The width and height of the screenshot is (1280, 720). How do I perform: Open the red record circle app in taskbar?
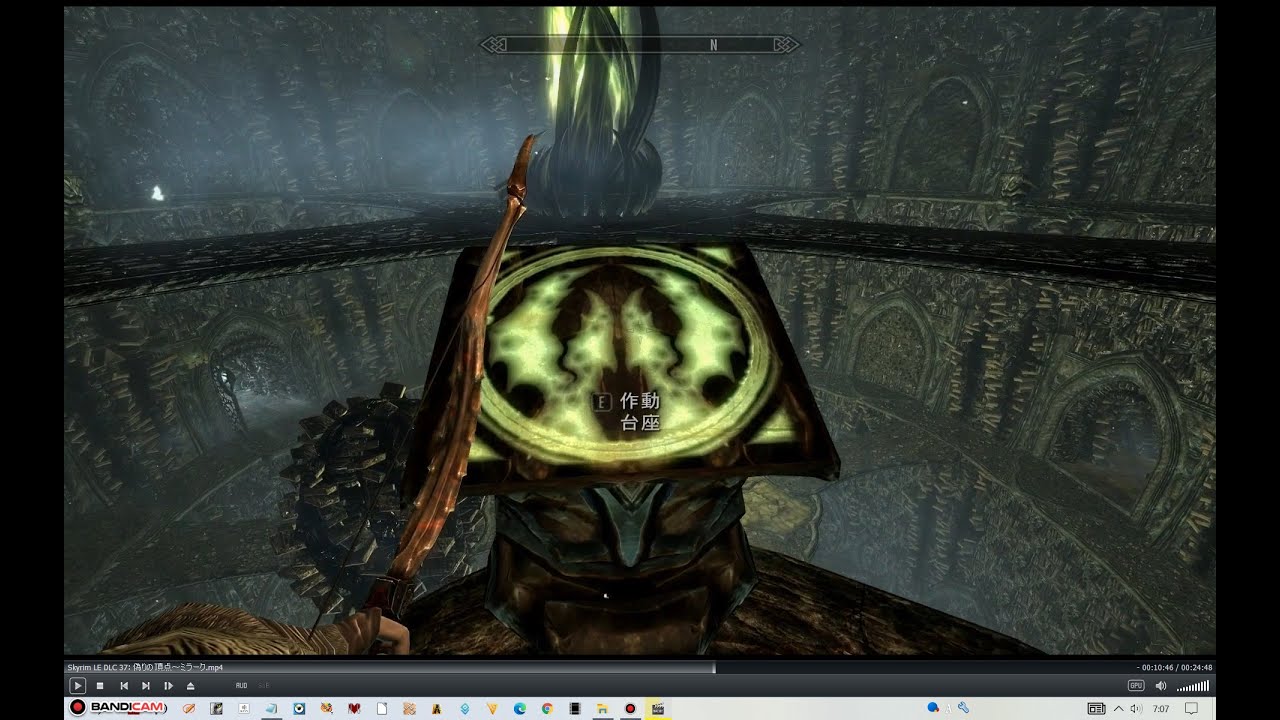[x=630, y=708]
